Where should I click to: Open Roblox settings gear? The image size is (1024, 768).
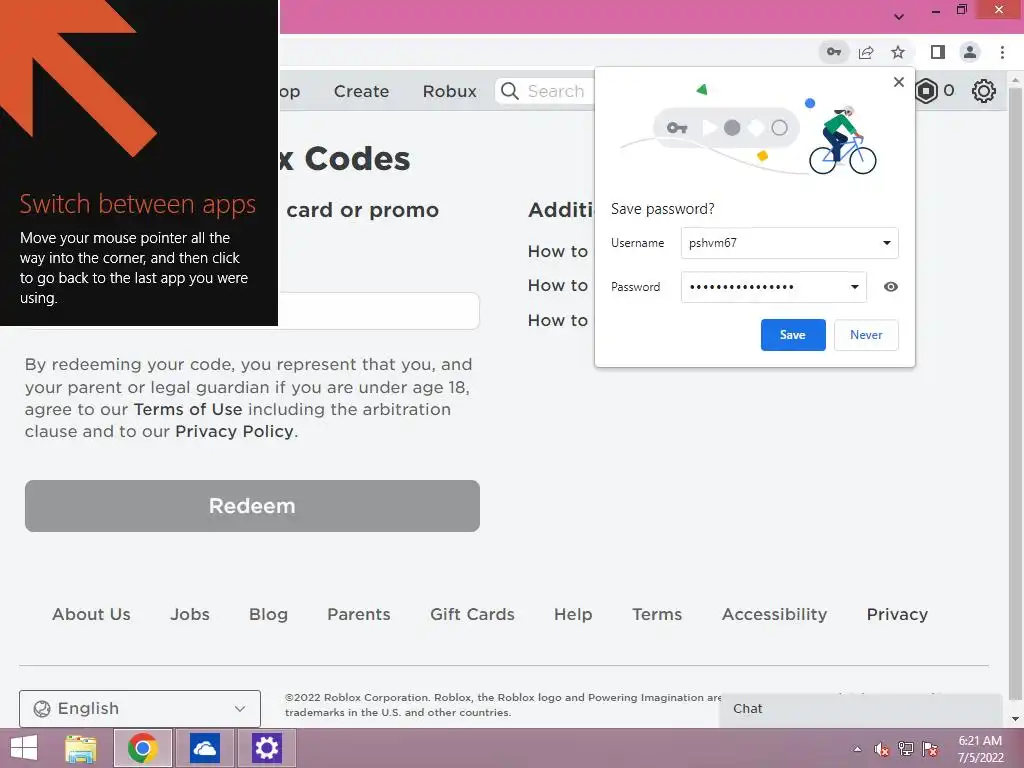984,91
